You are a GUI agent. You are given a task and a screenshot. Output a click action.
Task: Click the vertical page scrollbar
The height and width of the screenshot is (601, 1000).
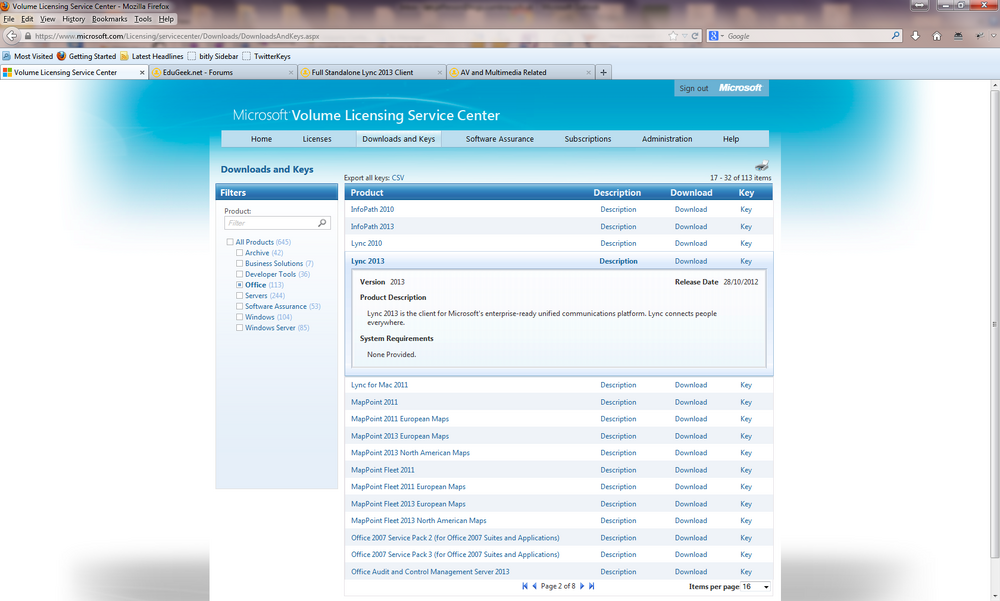click(995, 324)
